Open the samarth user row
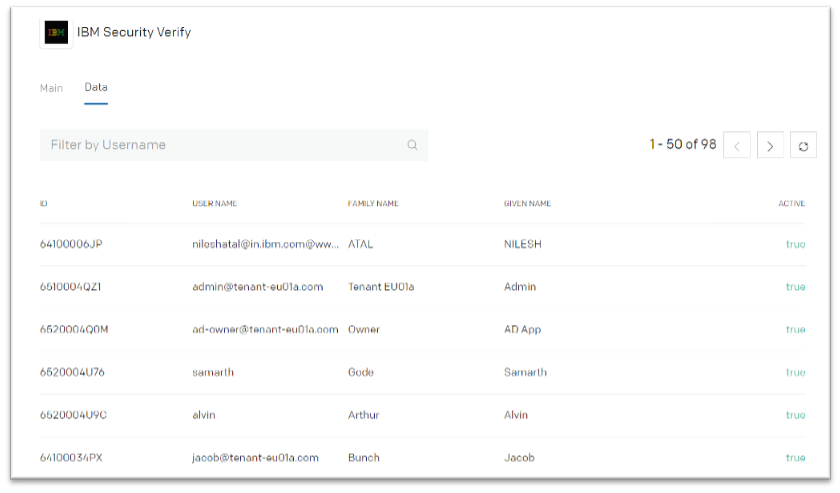This screenshot has height=493, width=840. [422, 372]
